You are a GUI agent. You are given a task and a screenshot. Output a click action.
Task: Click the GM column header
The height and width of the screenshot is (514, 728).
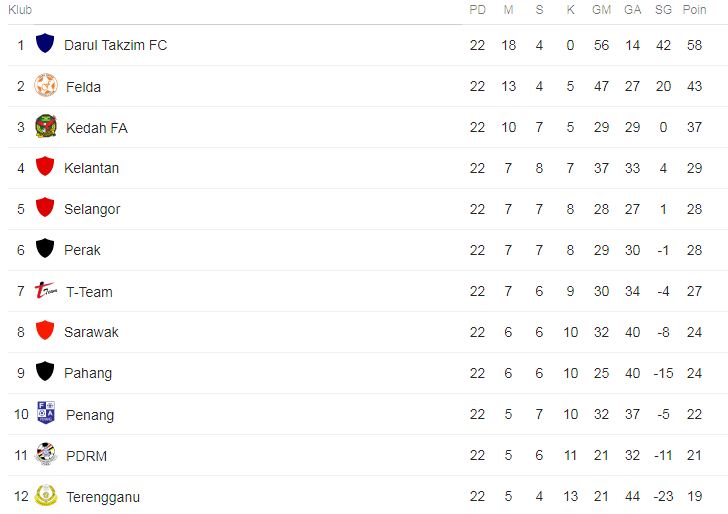tap(601, 10)
